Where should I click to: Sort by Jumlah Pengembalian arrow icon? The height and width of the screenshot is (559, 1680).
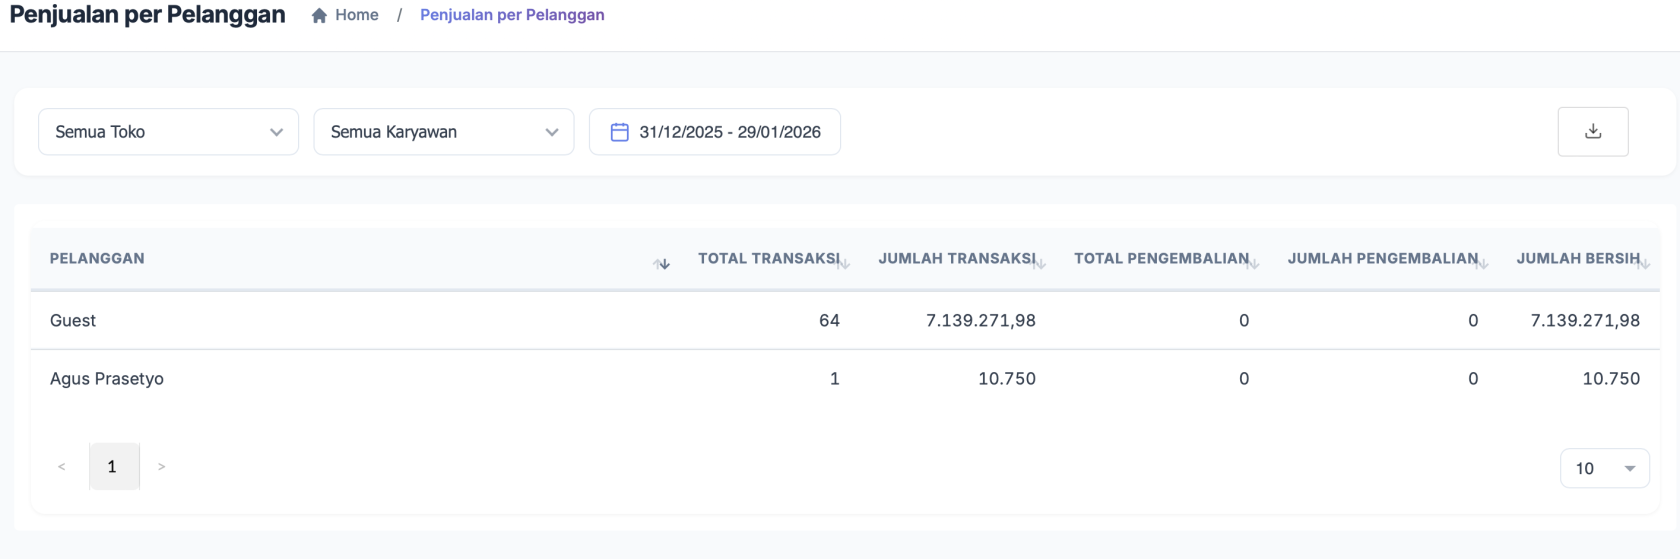click(x=1483, y=264)
